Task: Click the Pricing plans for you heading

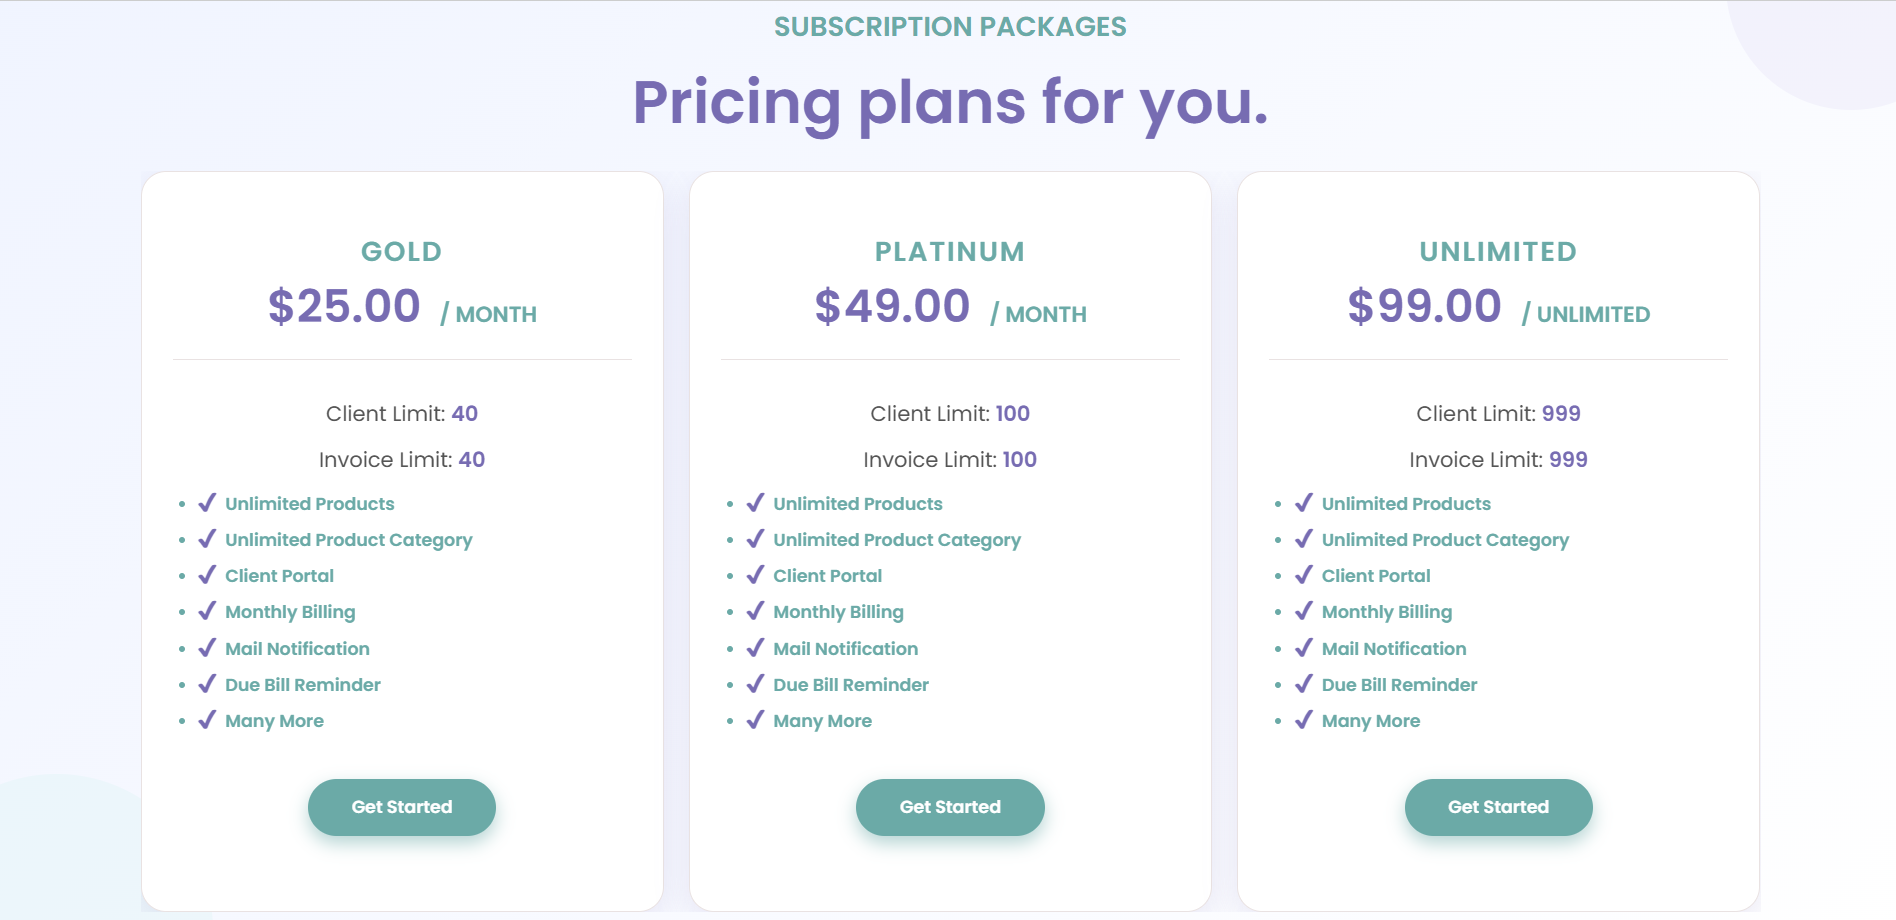Action: [x=950, y=102]
